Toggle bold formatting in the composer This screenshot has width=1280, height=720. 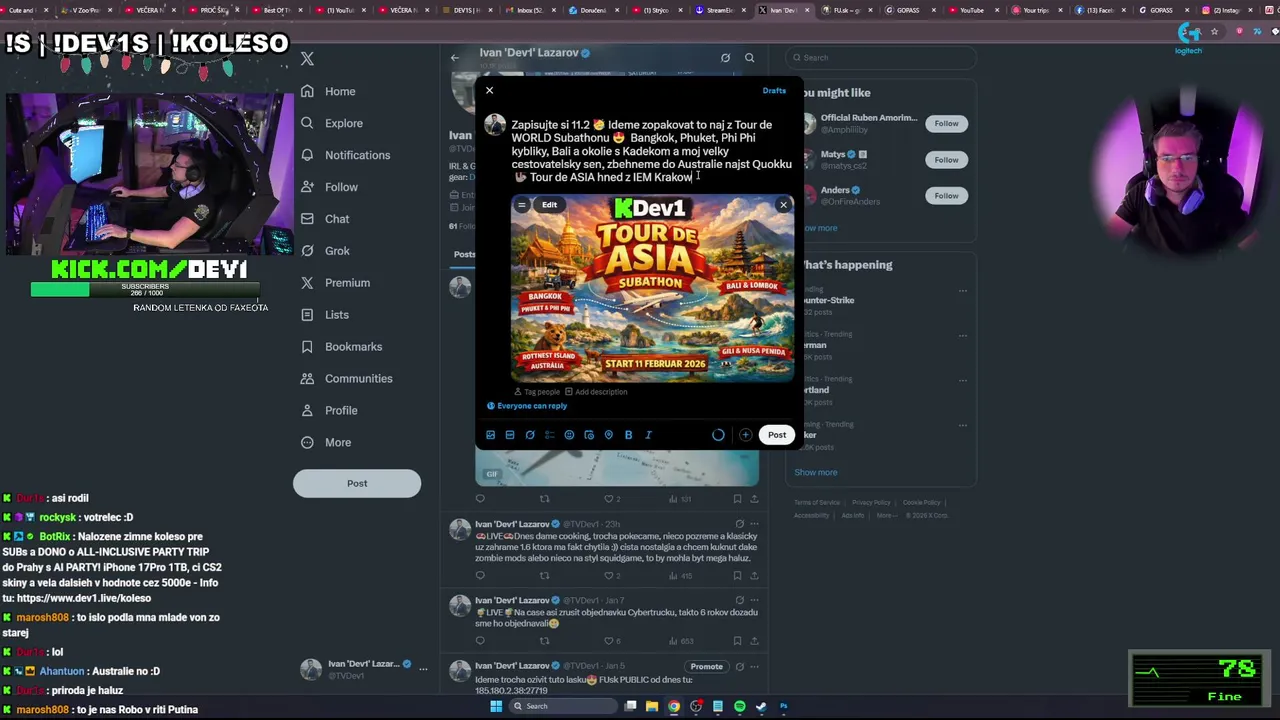628,435
